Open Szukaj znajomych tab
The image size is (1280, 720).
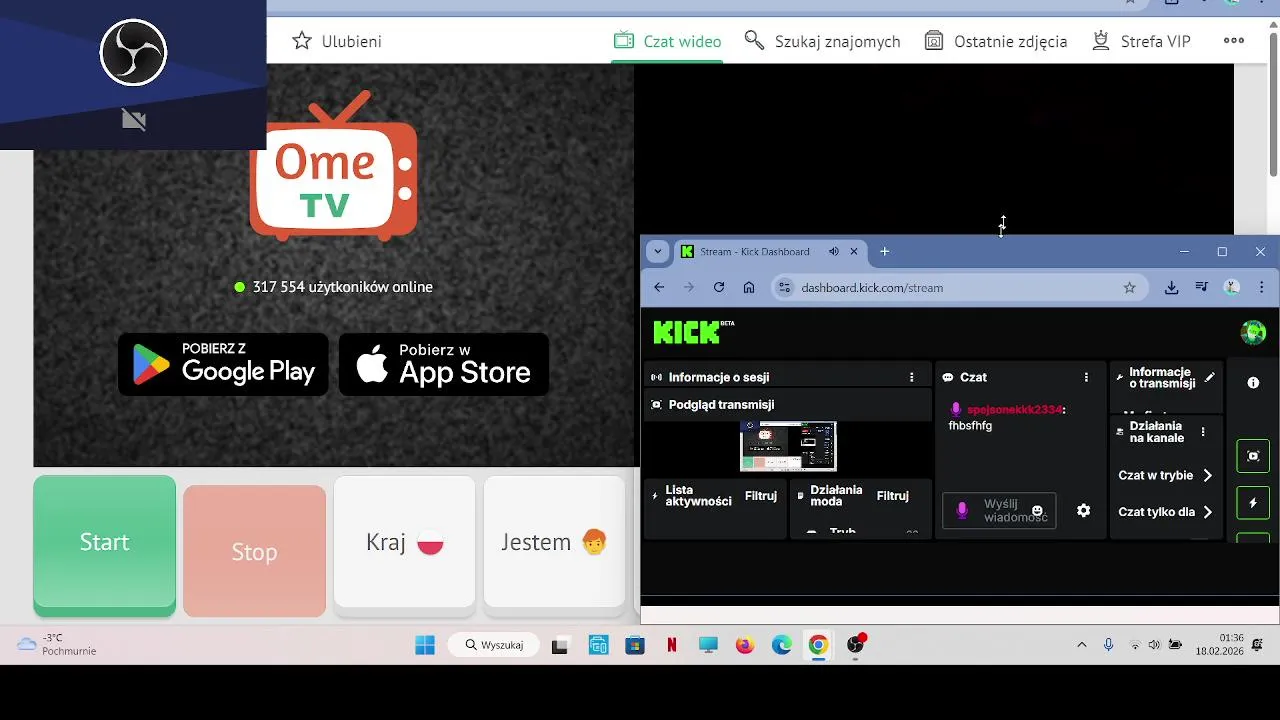click(x=822, y=41)
